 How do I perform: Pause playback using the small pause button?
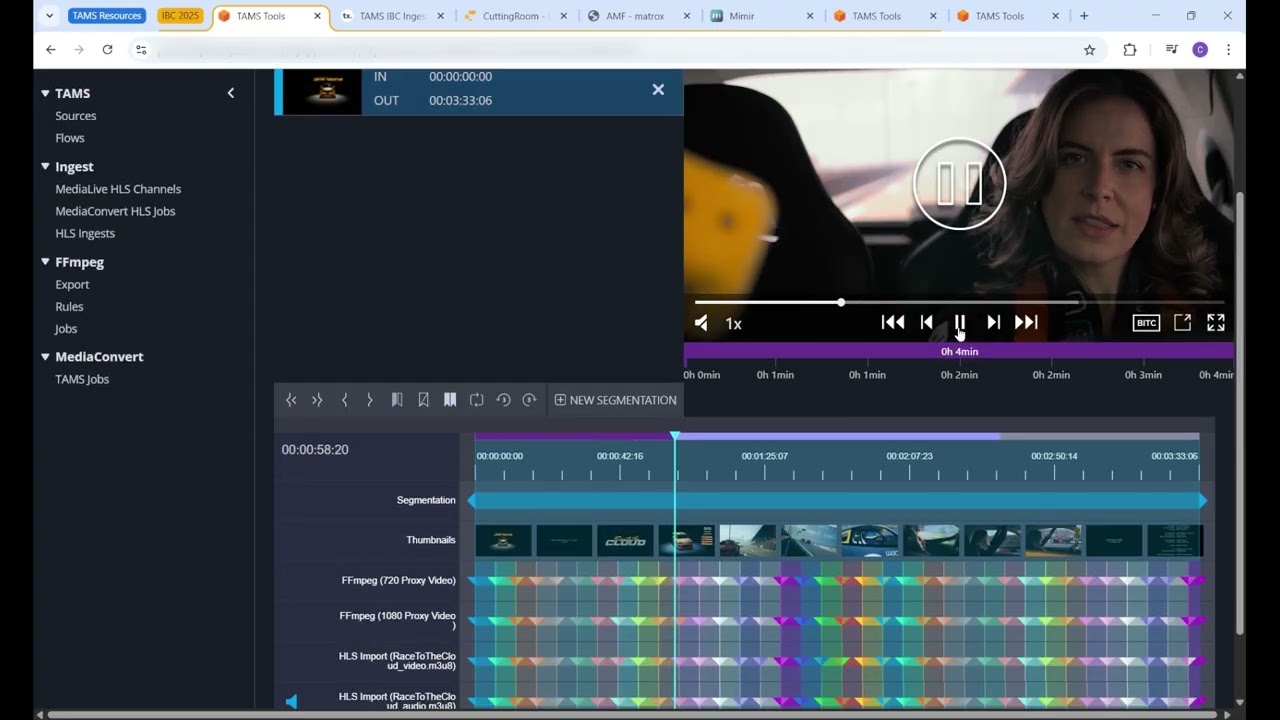959,322
